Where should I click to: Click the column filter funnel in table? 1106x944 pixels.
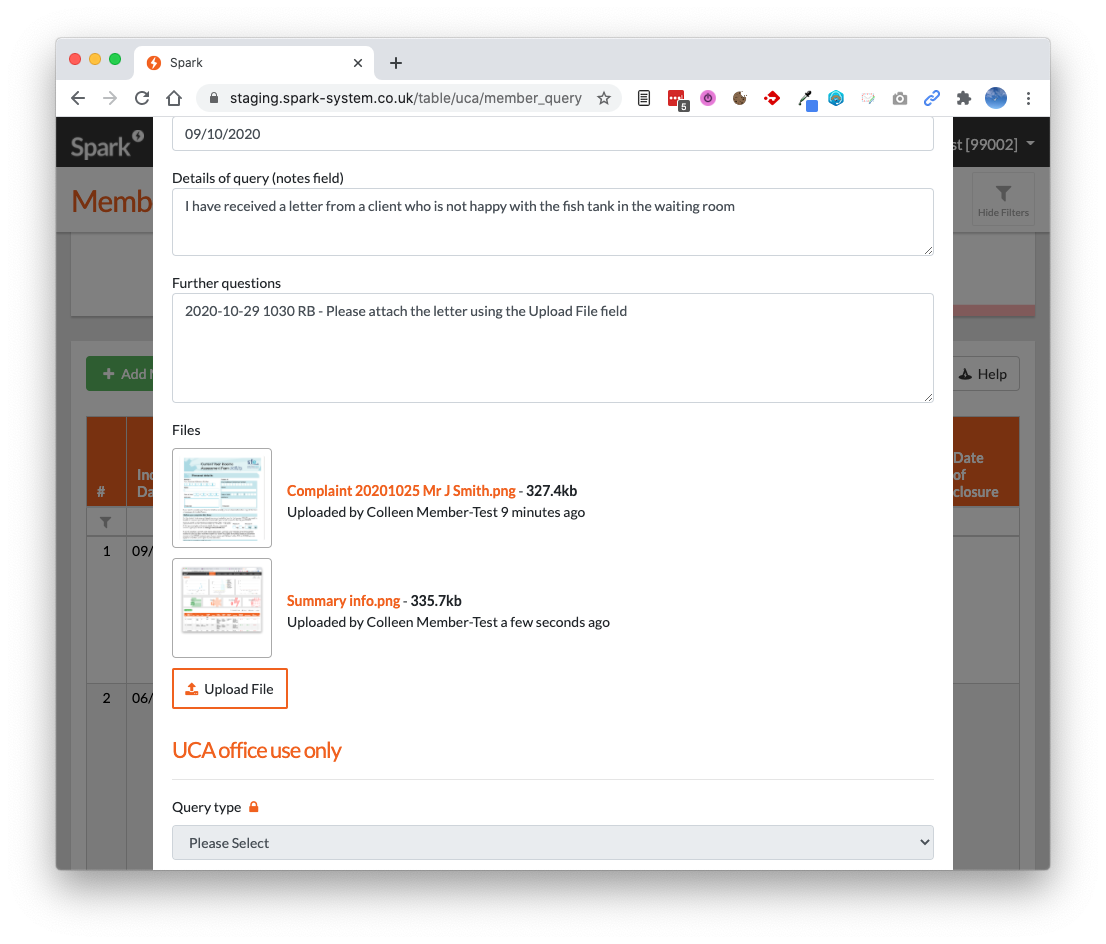point(106,522)
